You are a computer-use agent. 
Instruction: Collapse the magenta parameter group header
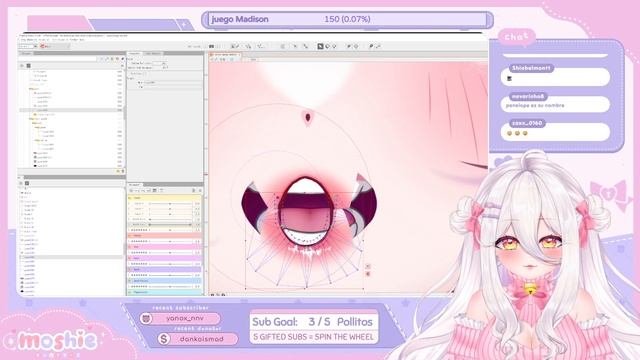(x=165, y=258)
